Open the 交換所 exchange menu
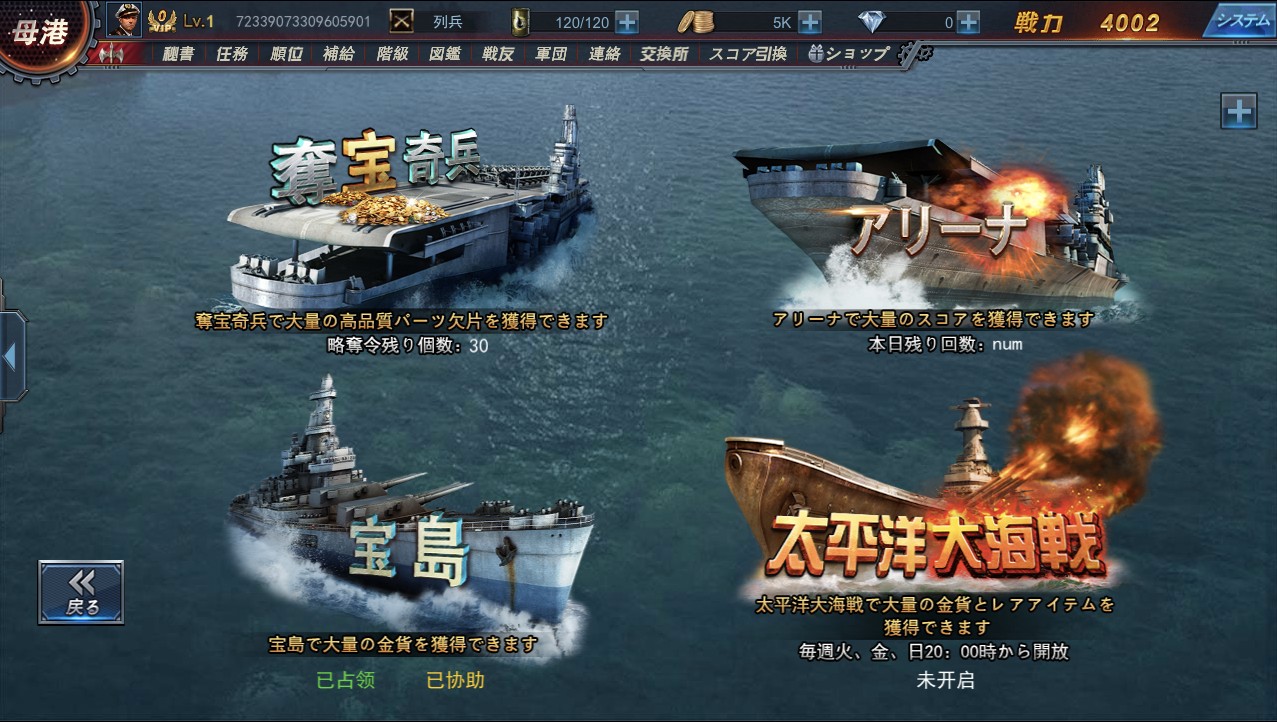1277x722 pixels. (x=664, y=54)
